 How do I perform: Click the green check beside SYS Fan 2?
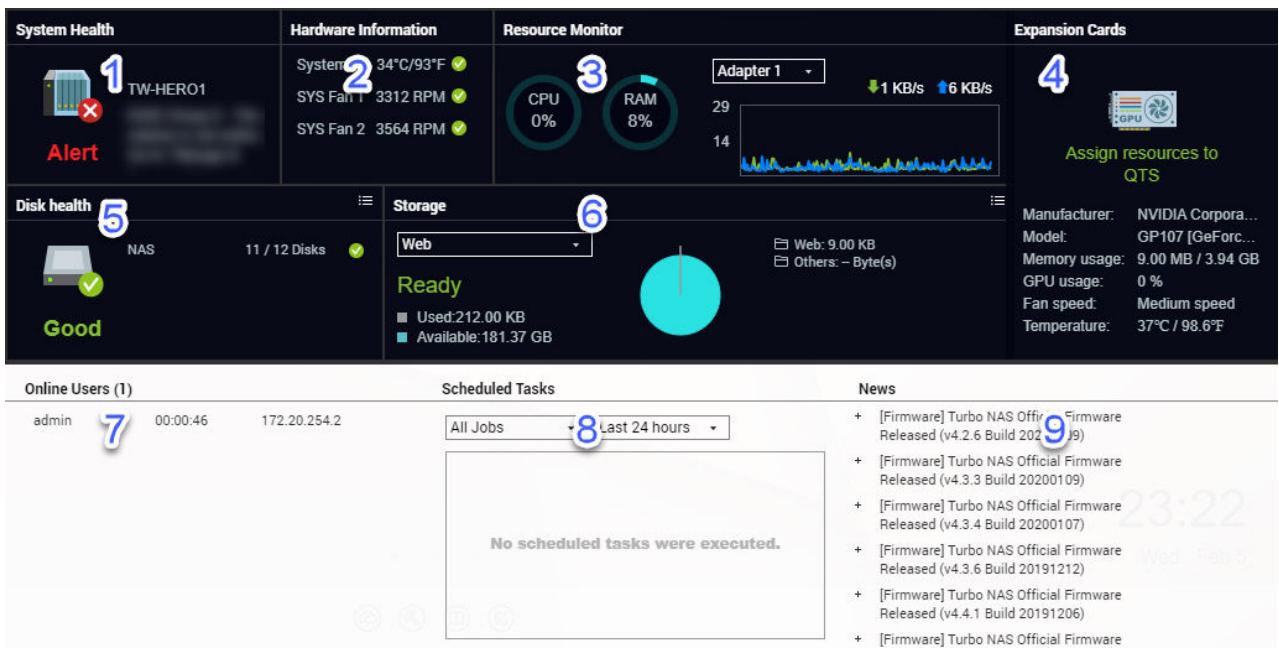tap(460, 130)
